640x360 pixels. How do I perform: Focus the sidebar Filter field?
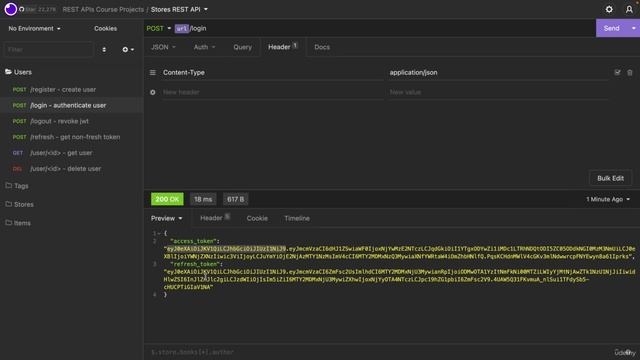click(48, 49)
